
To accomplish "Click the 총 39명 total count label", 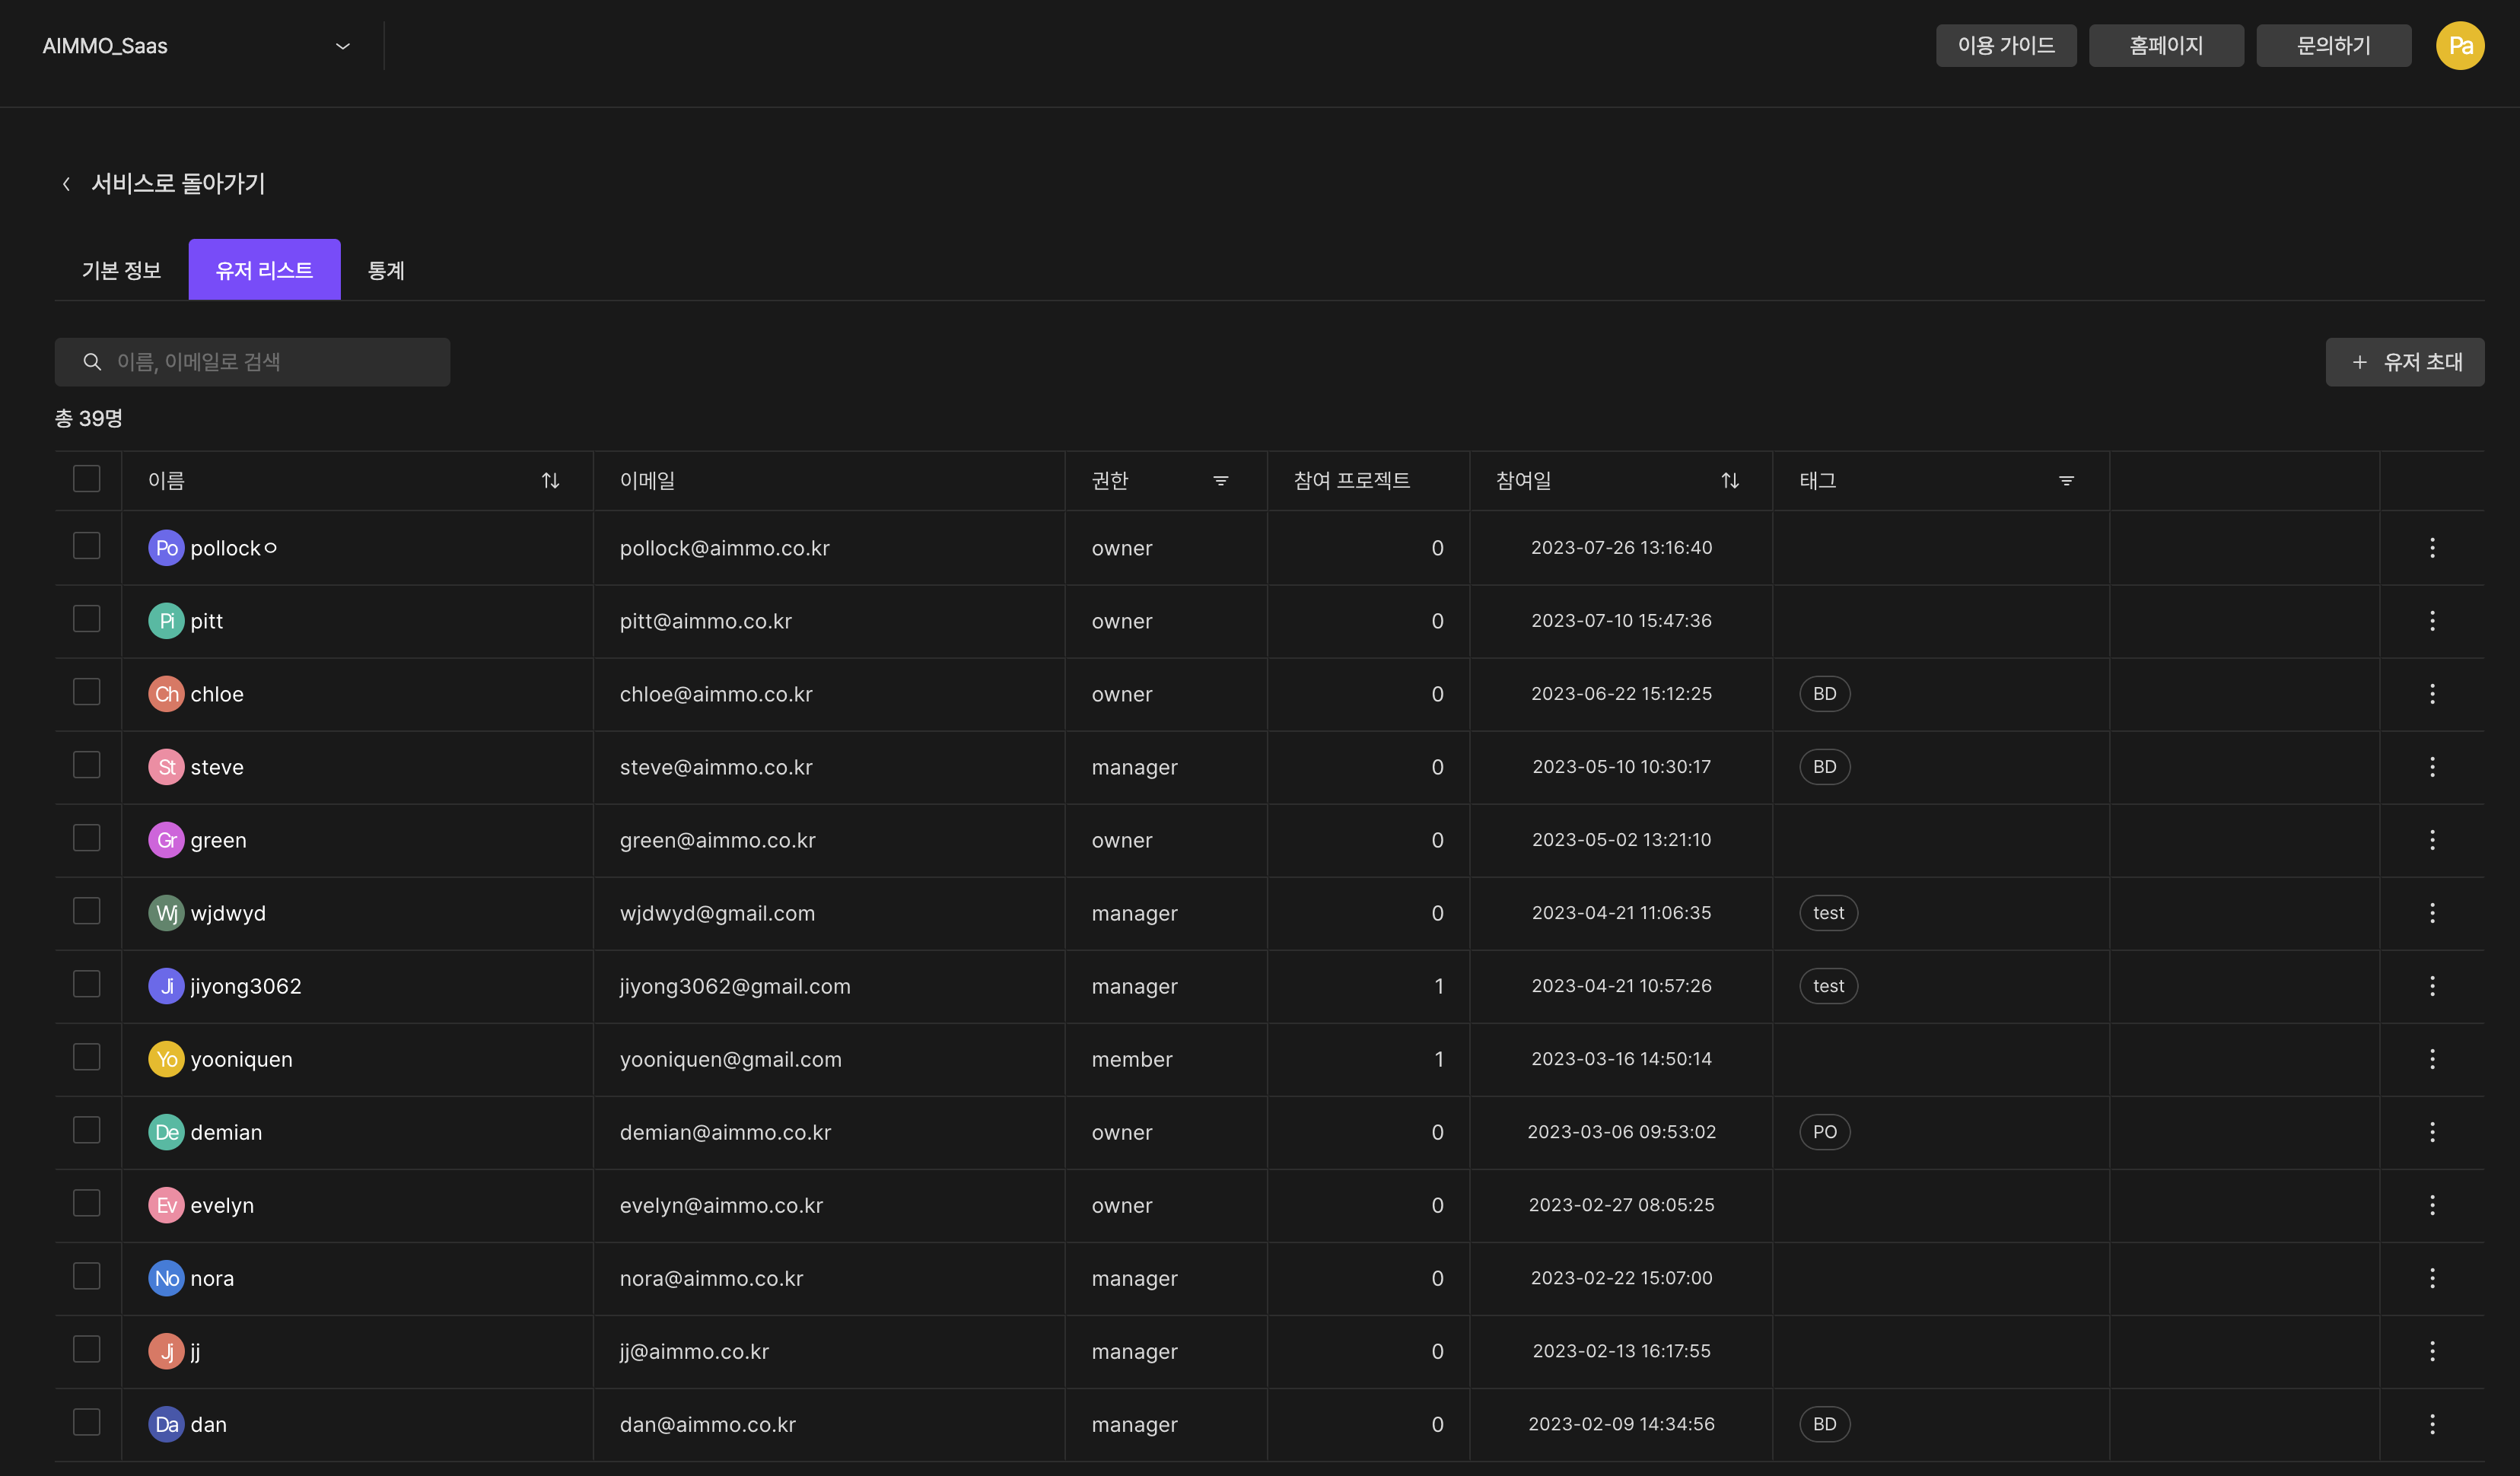I will tap(88, 418).
